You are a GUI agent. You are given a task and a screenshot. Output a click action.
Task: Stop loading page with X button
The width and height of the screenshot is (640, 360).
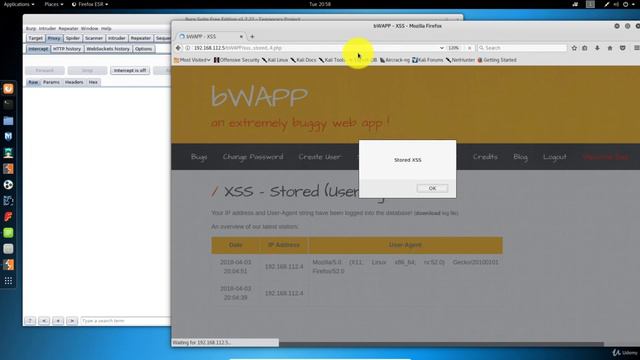pyautogui.click(x=469, y=48)
